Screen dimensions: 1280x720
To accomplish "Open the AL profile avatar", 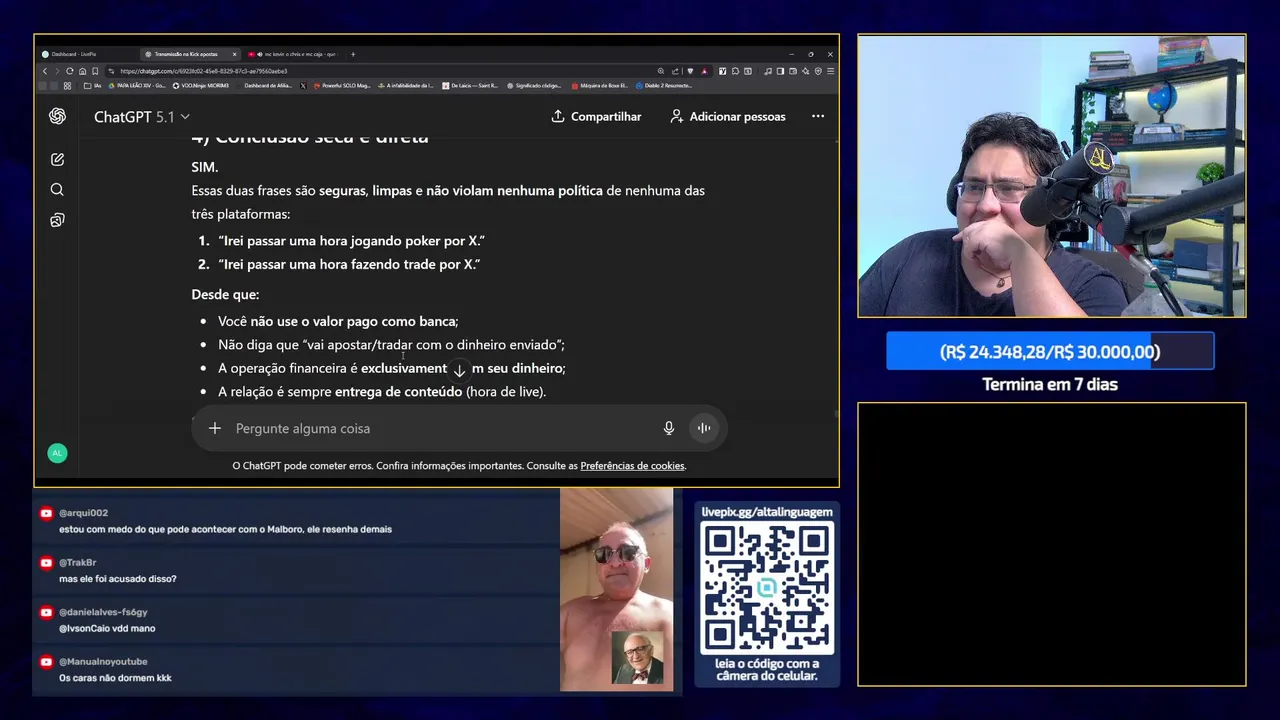I will click(57, 453).
